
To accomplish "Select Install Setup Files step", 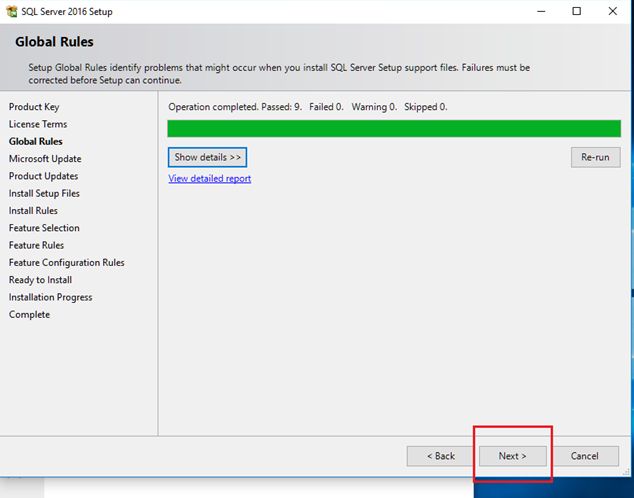I will click(44, 193).
